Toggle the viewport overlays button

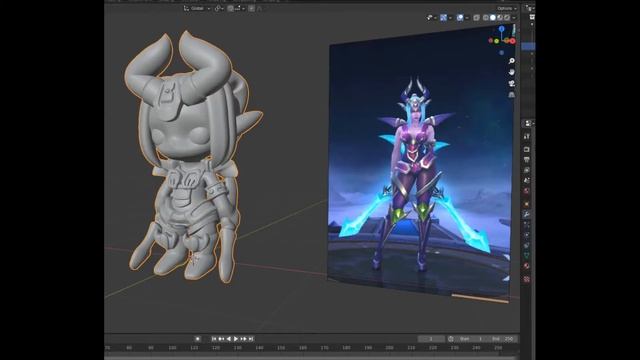coord(460,18)
